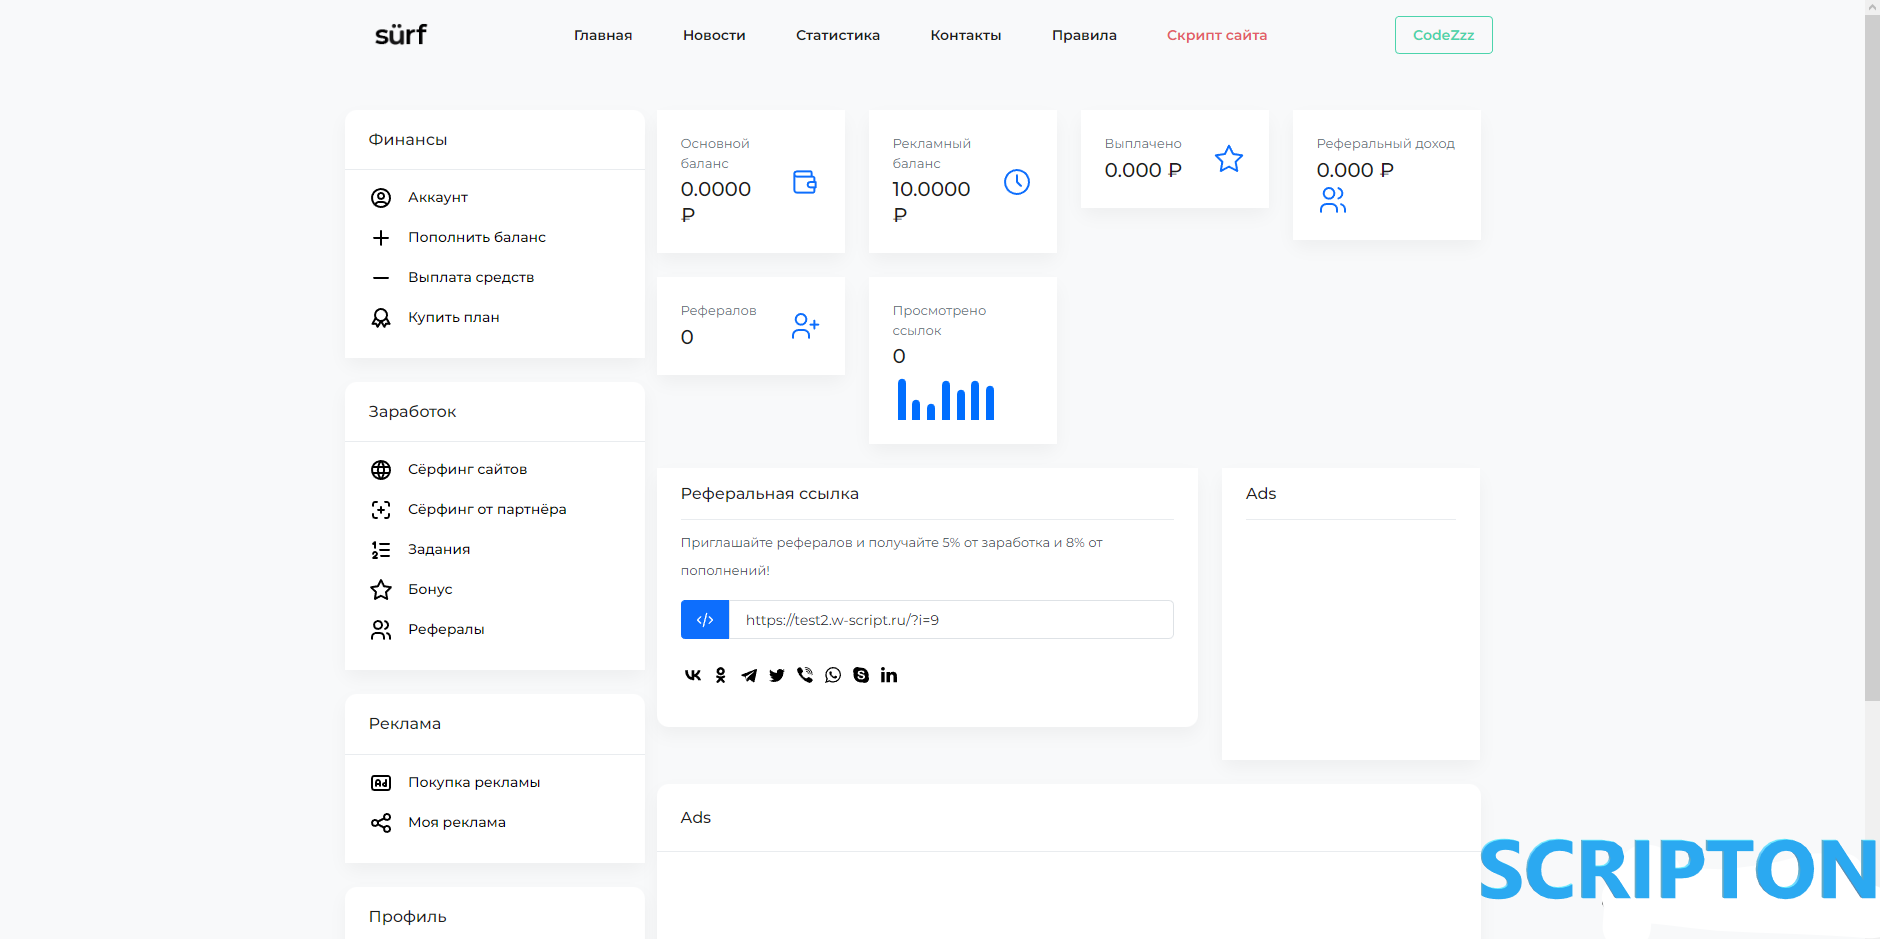Click the Skype share icon
The width and height of the screenshot is (1880, 939).
coord(861,676)
